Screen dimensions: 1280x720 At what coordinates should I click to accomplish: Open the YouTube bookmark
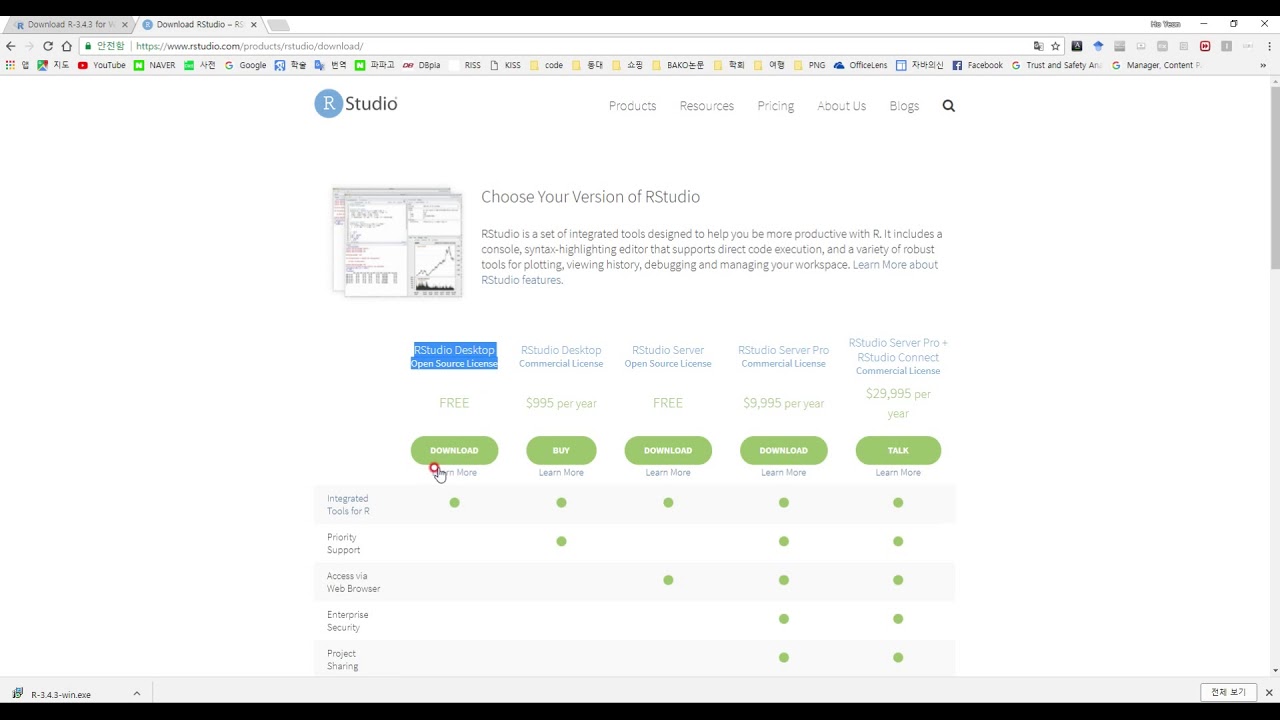tap(102, 65)
